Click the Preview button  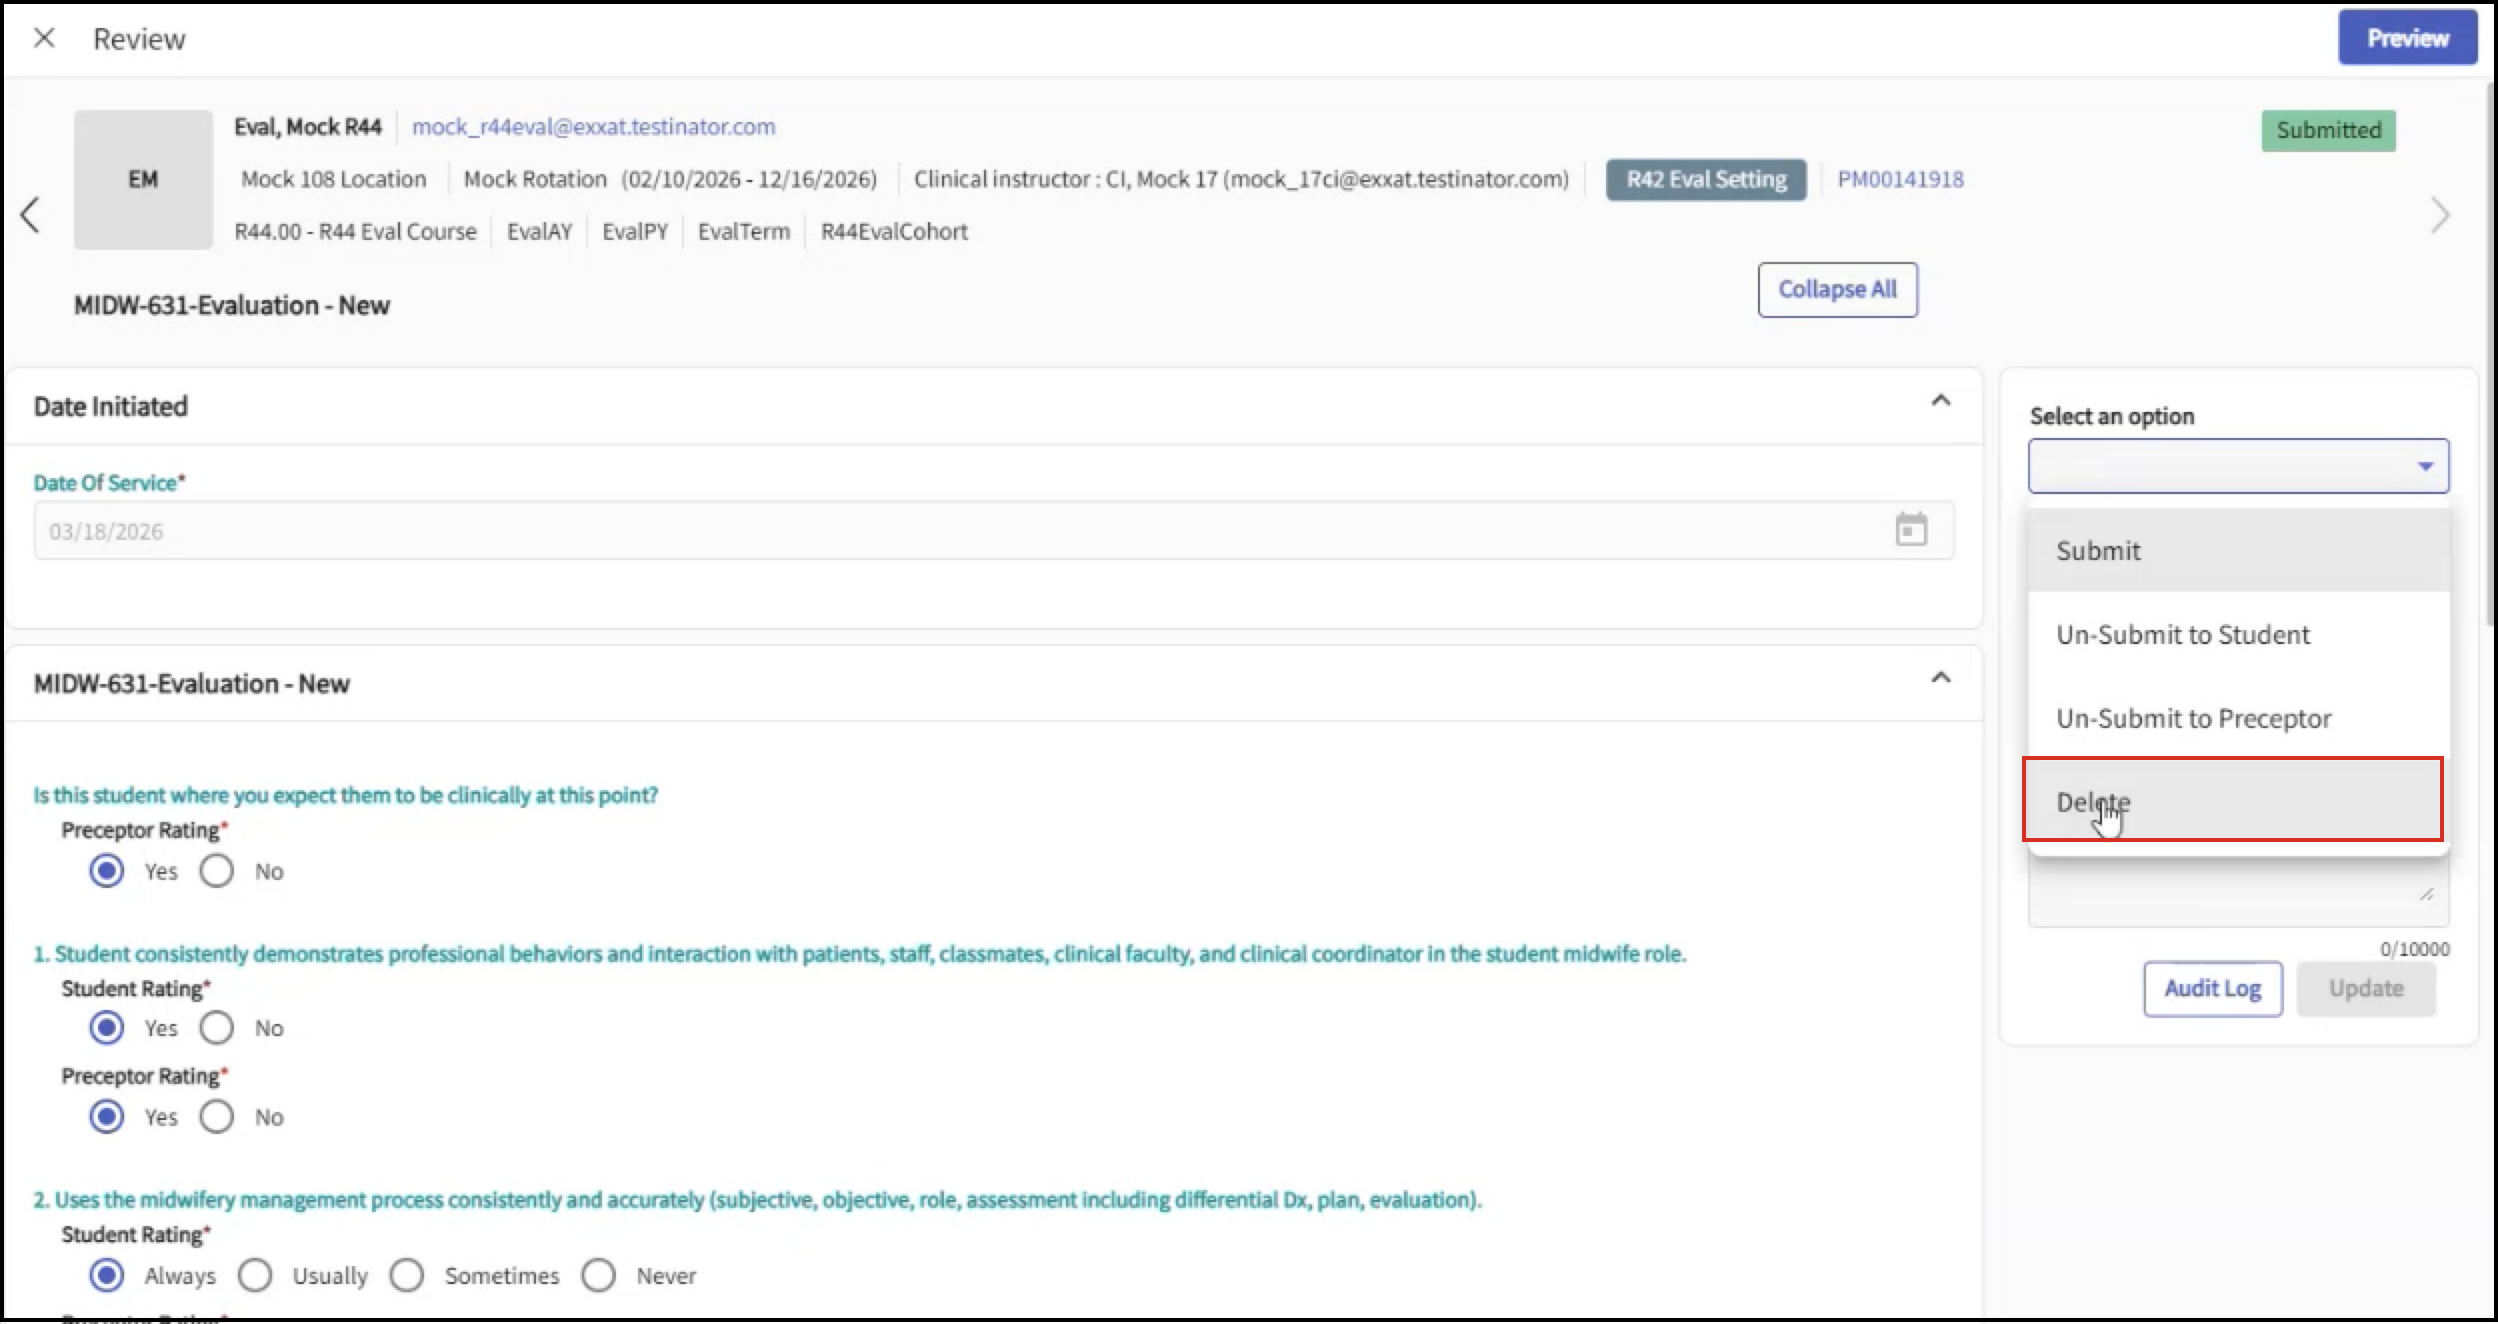[x=2407, y=38]
